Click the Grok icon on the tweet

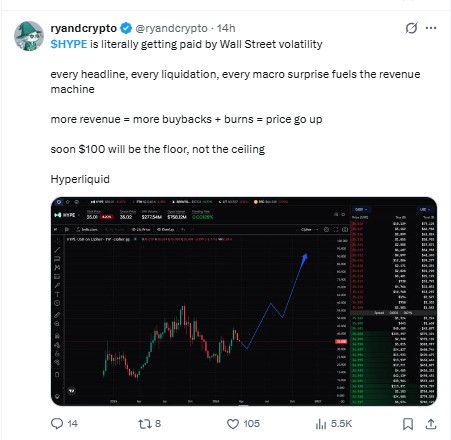[411, 28]
